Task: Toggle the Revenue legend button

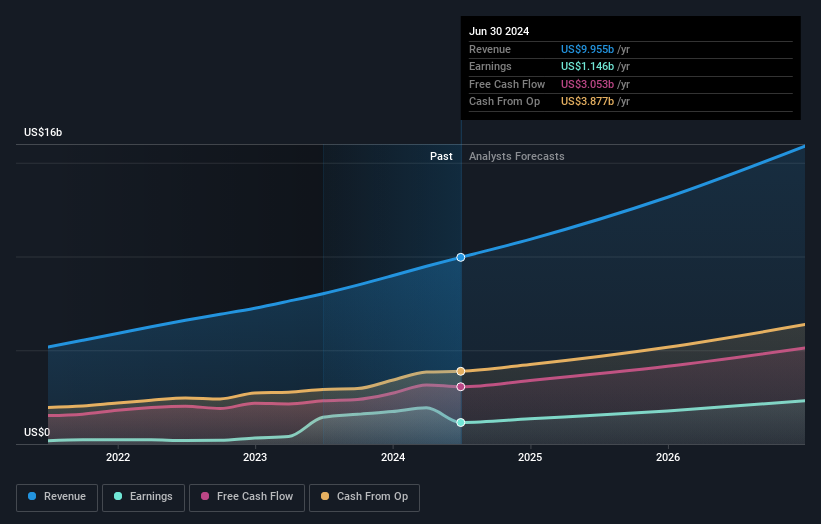Action: coord(57,497)
